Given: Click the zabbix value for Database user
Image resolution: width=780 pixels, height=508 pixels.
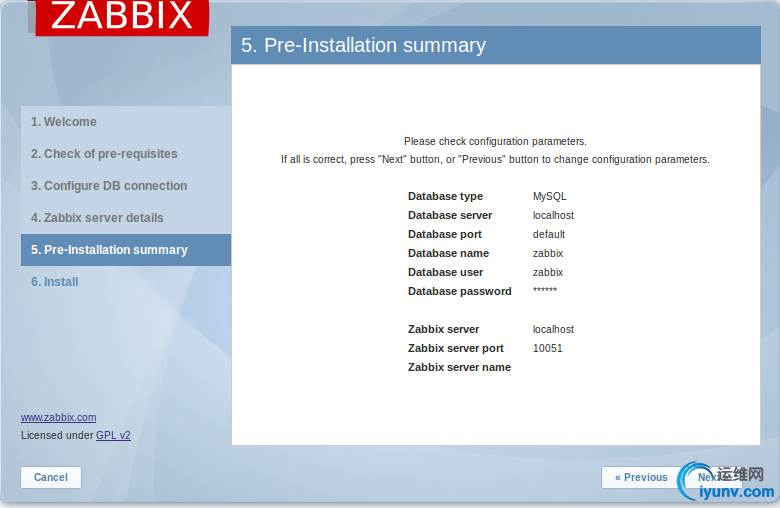Looking at the screenshot, I should point(548,272).
